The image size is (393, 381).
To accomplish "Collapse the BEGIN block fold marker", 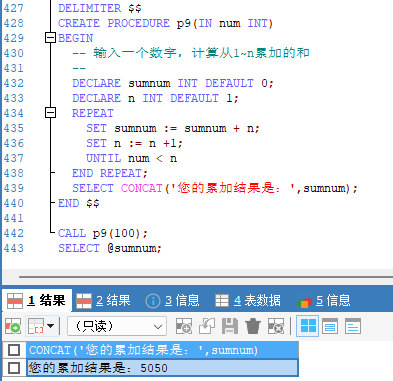I will point(50,38).
